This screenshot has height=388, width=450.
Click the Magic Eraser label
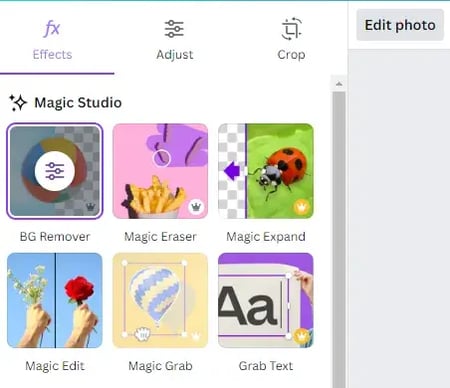click(x=160, y=237)
